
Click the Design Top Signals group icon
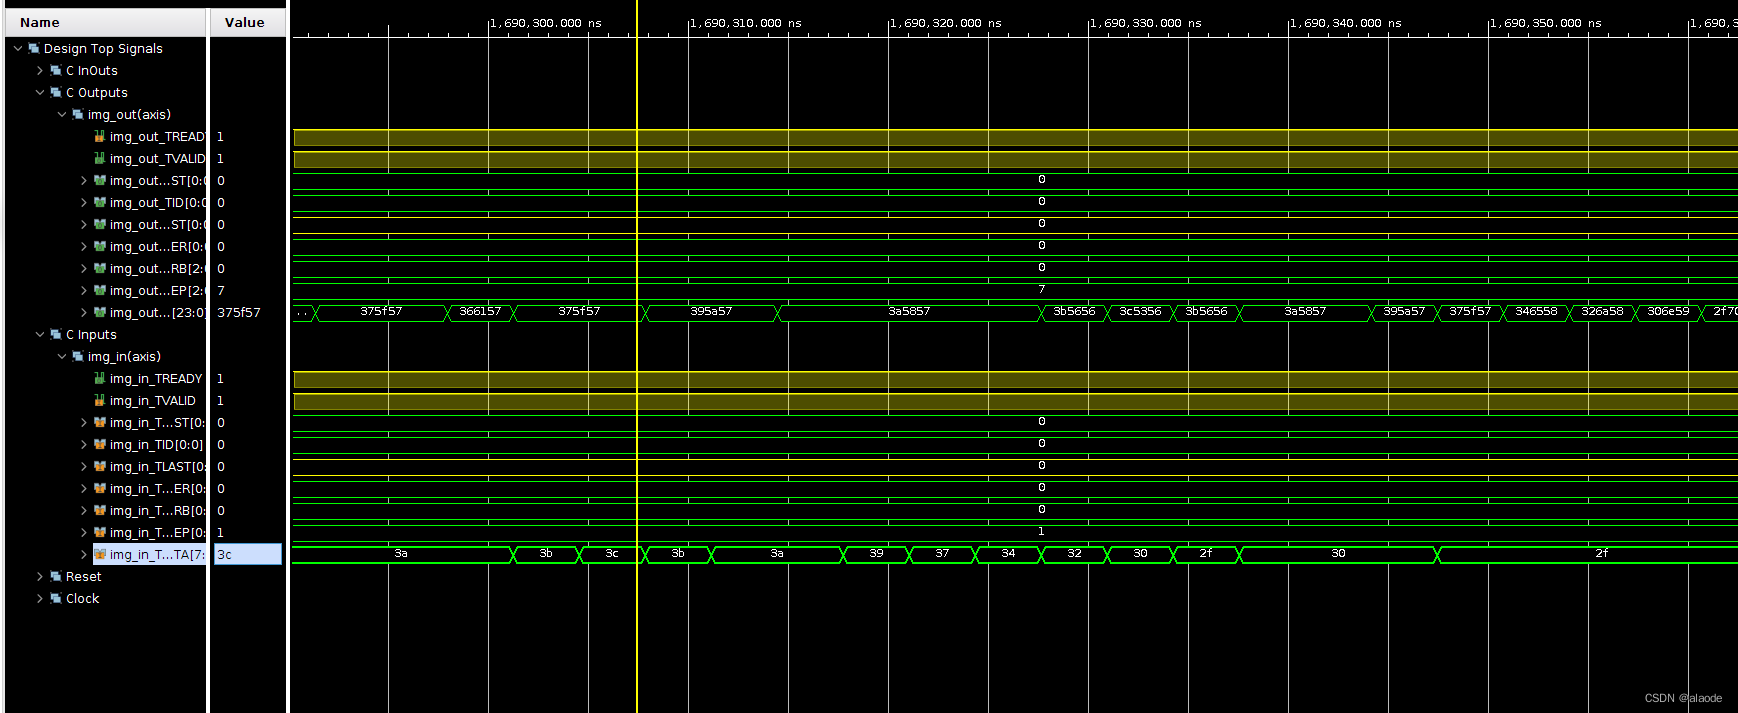[x=34, y=48]
